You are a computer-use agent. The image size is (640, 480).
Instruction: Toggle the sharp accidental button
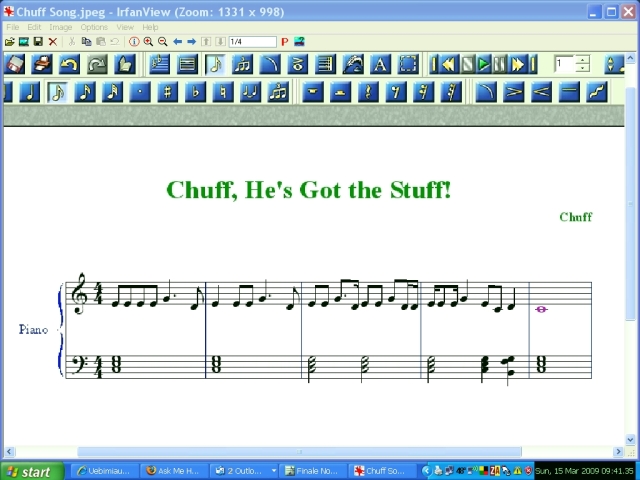[168, 92]
